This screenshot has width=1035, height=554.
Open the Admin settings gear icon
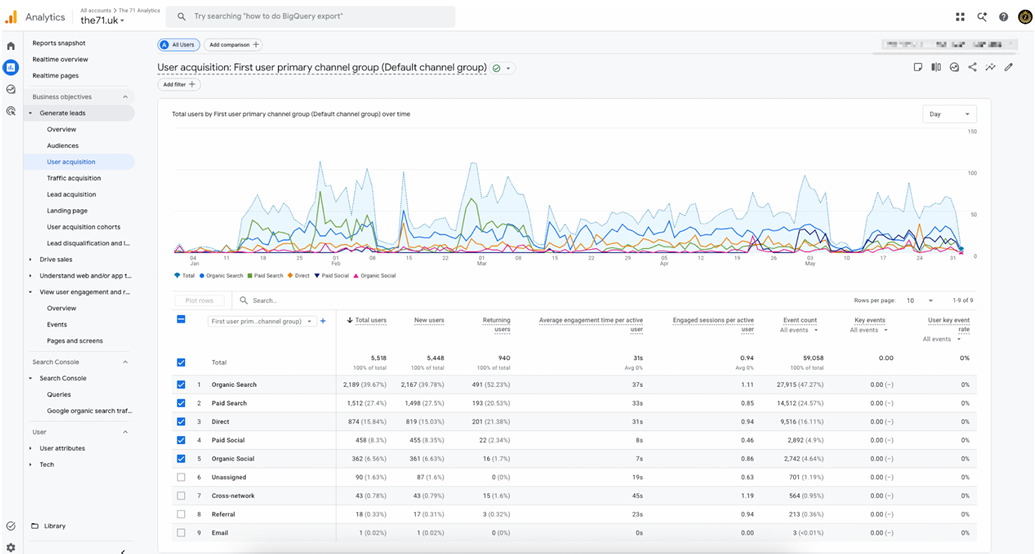tap(11, 547)
